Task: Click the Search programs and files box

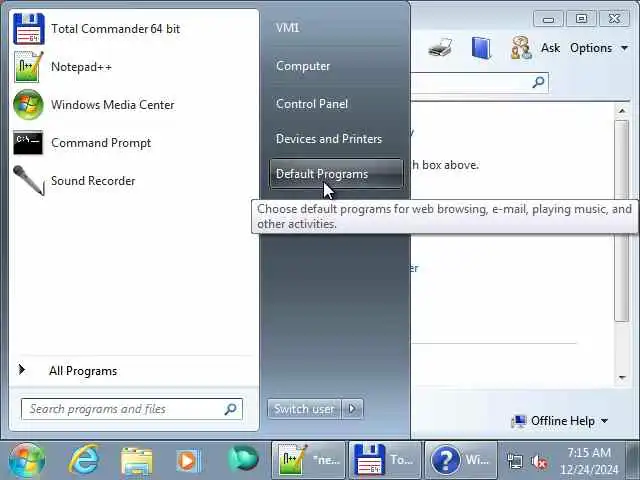Action: 131,409
